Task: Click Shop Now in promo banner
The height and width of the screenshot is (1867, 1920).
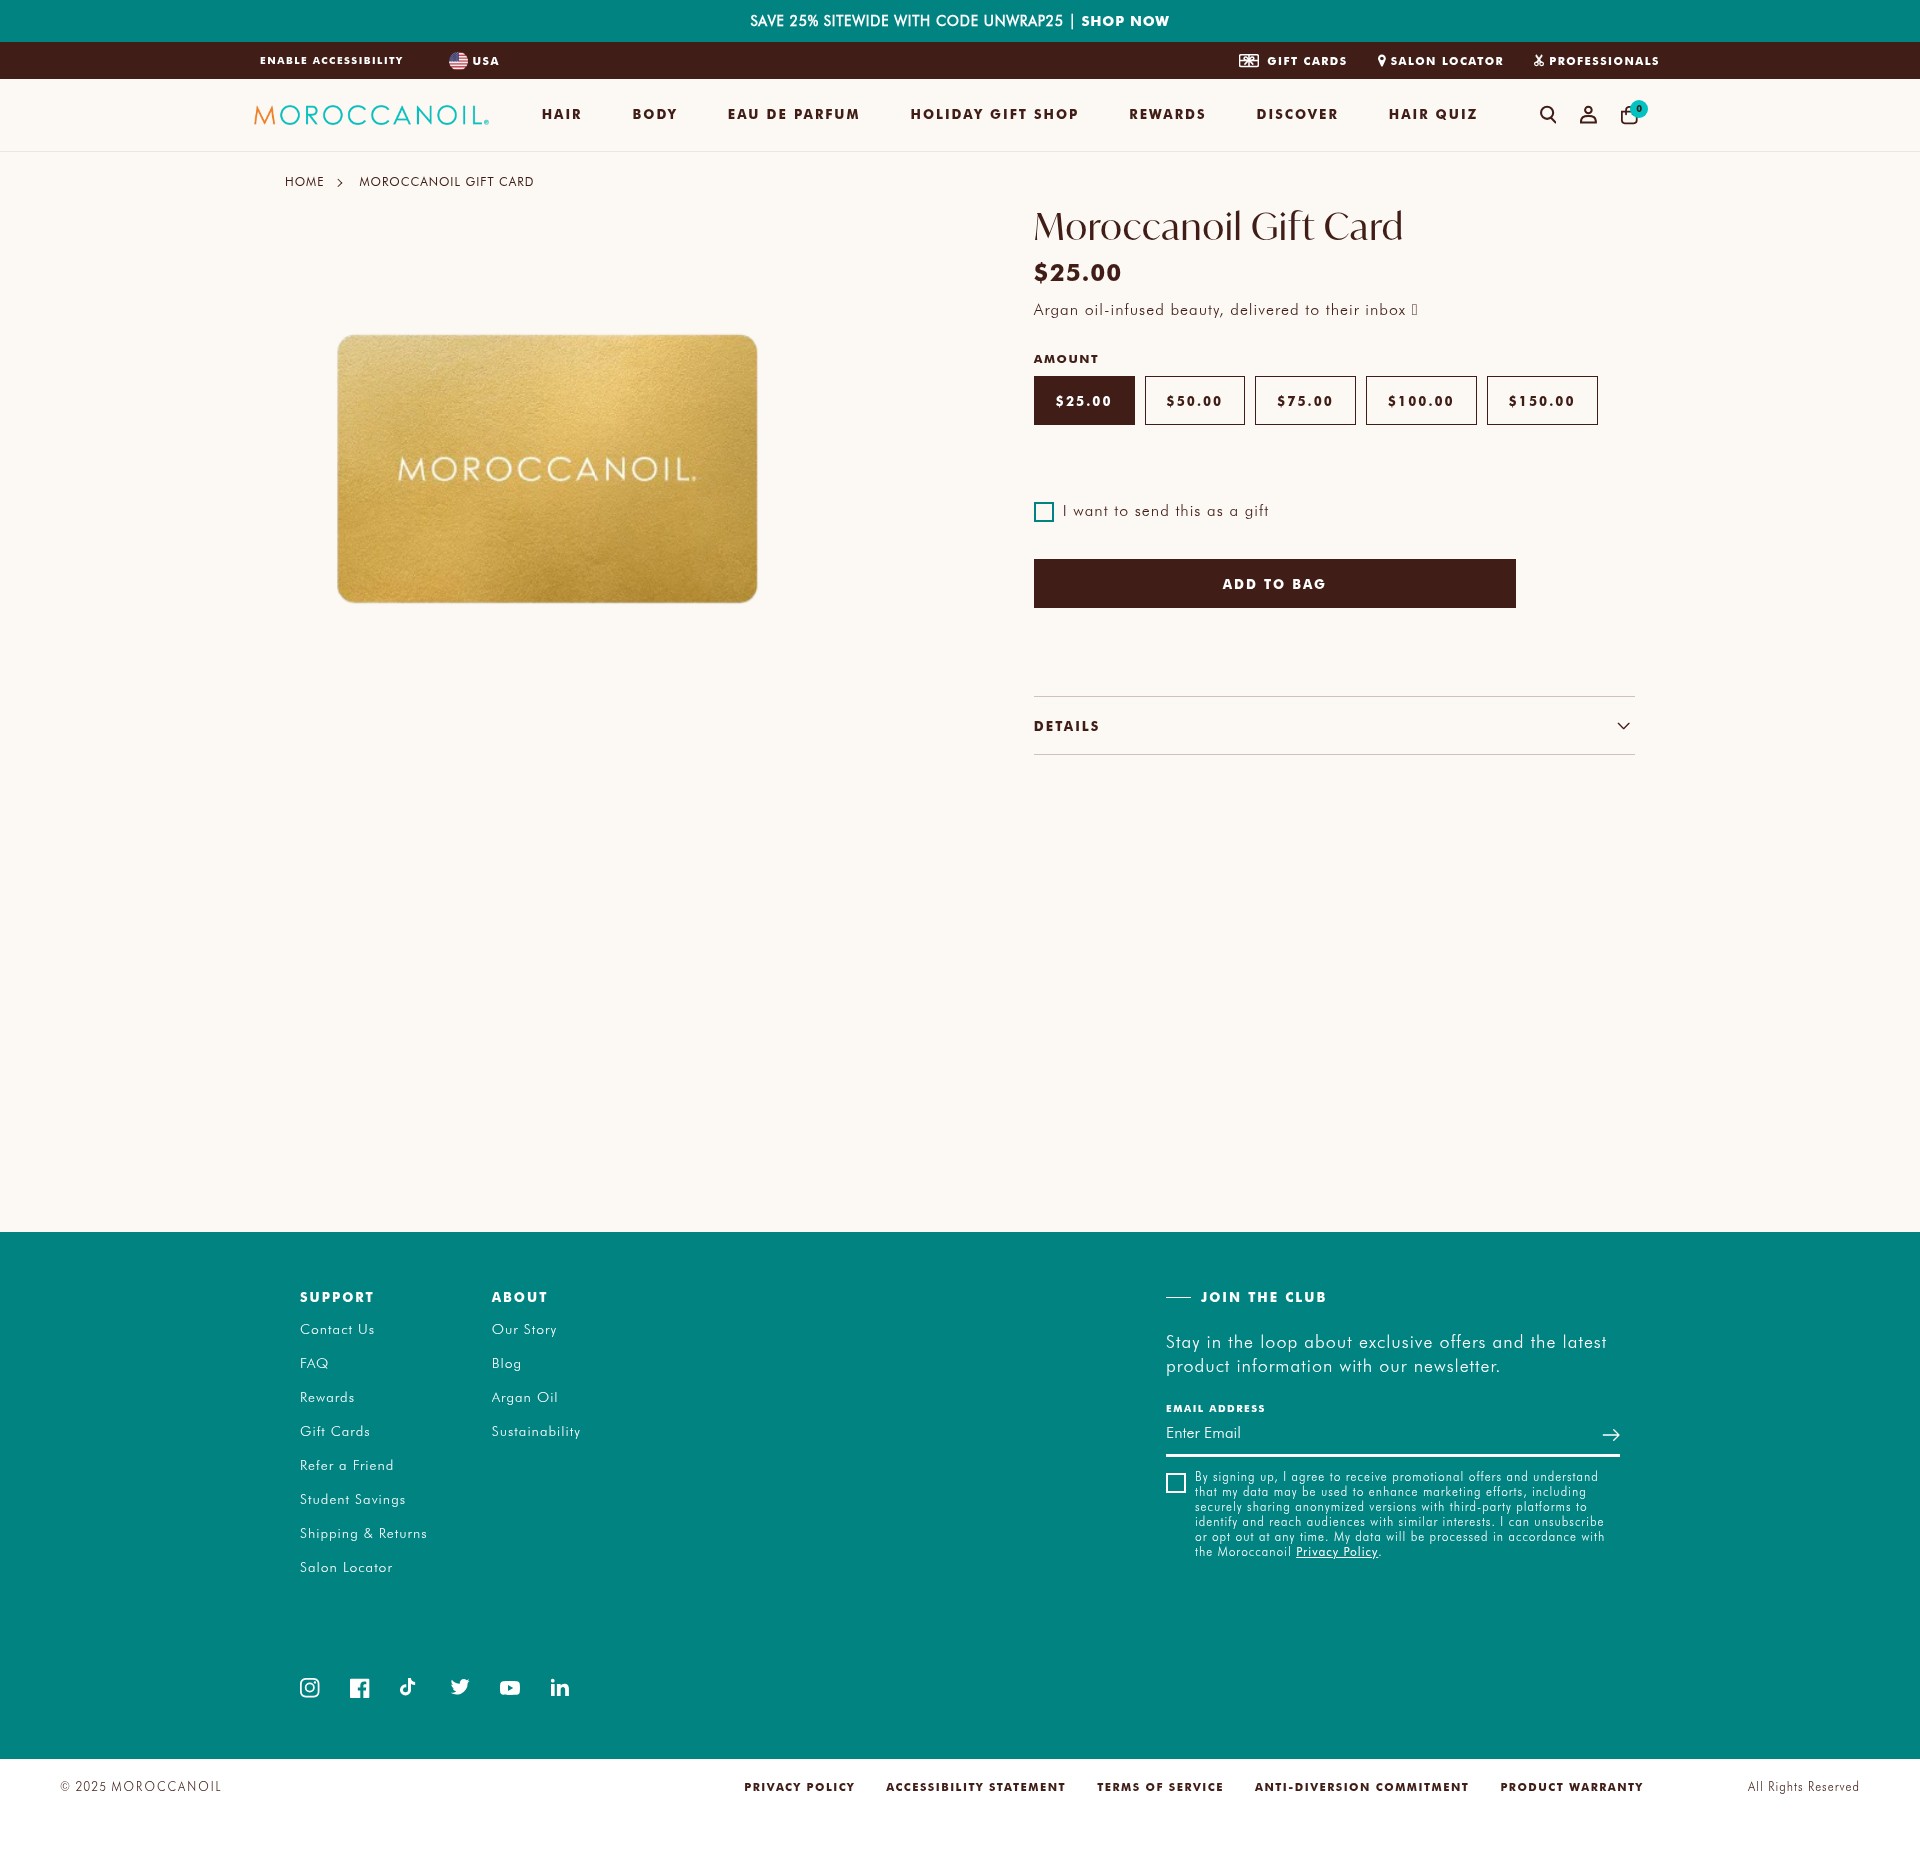Action: [x=1125, y=21]
